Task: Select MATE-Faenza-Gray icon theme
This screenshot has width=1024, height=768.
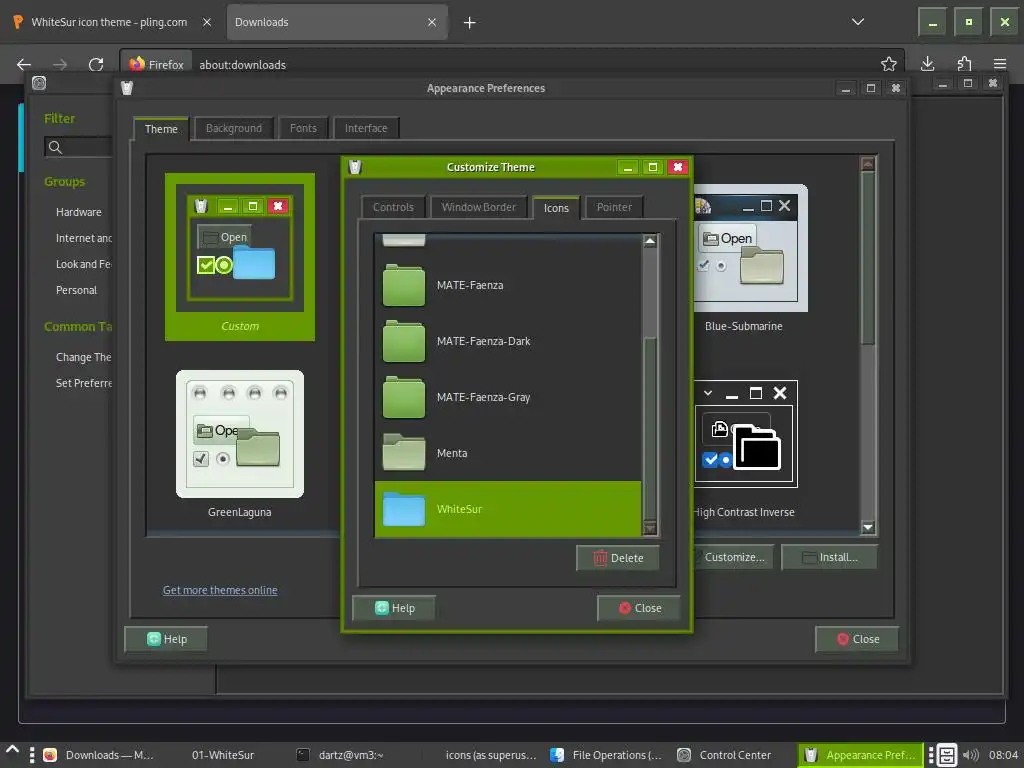Action: click(x=508, y=397)
